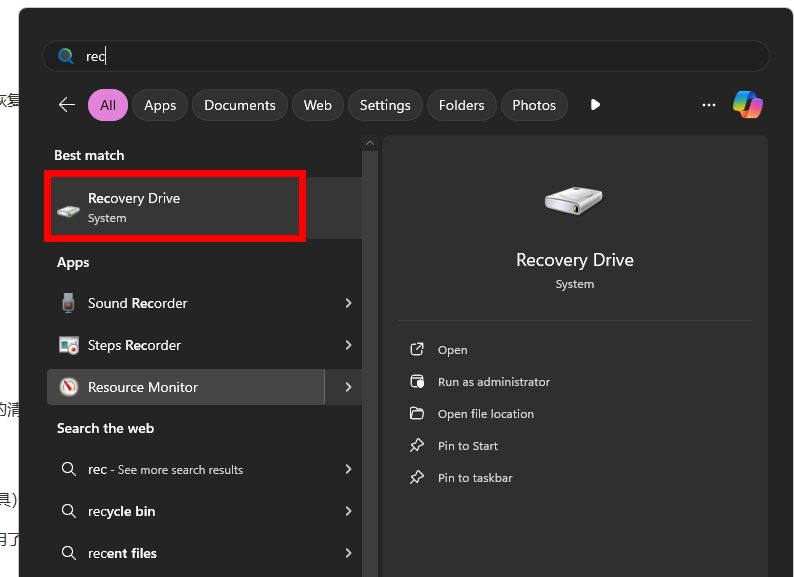Click the large Recovery Drive preview icon

click(x=574, y=200)
